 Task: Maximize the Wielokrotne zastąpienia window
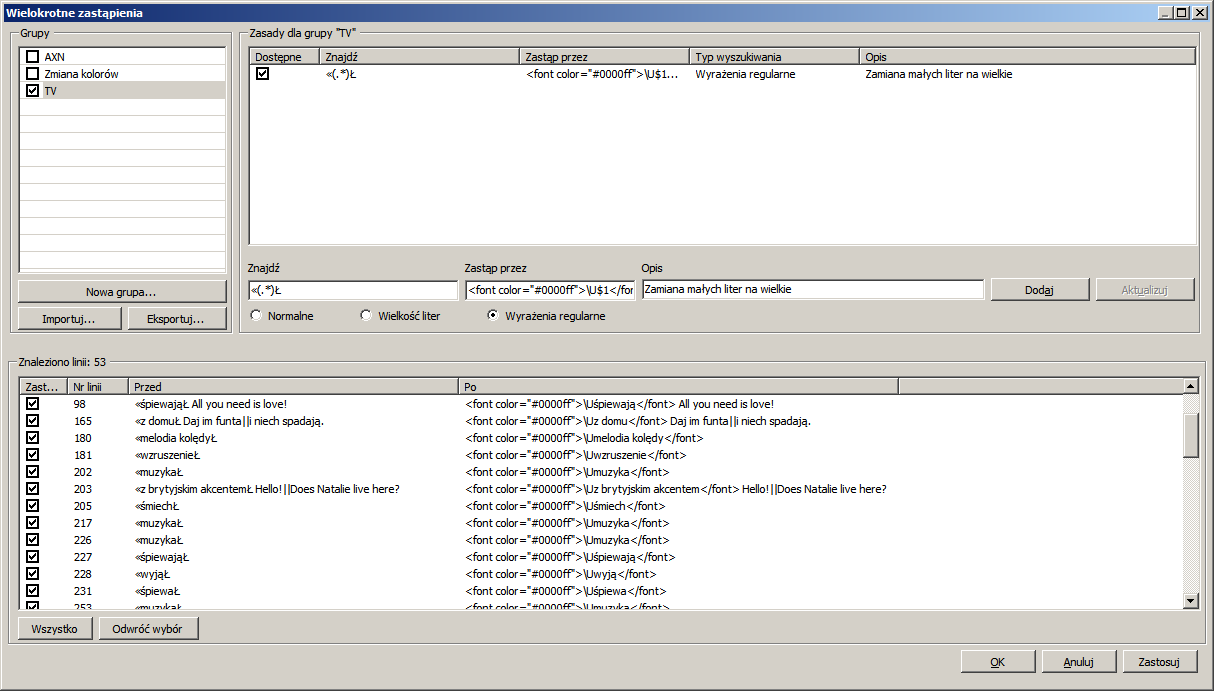tap(1181, 13)
